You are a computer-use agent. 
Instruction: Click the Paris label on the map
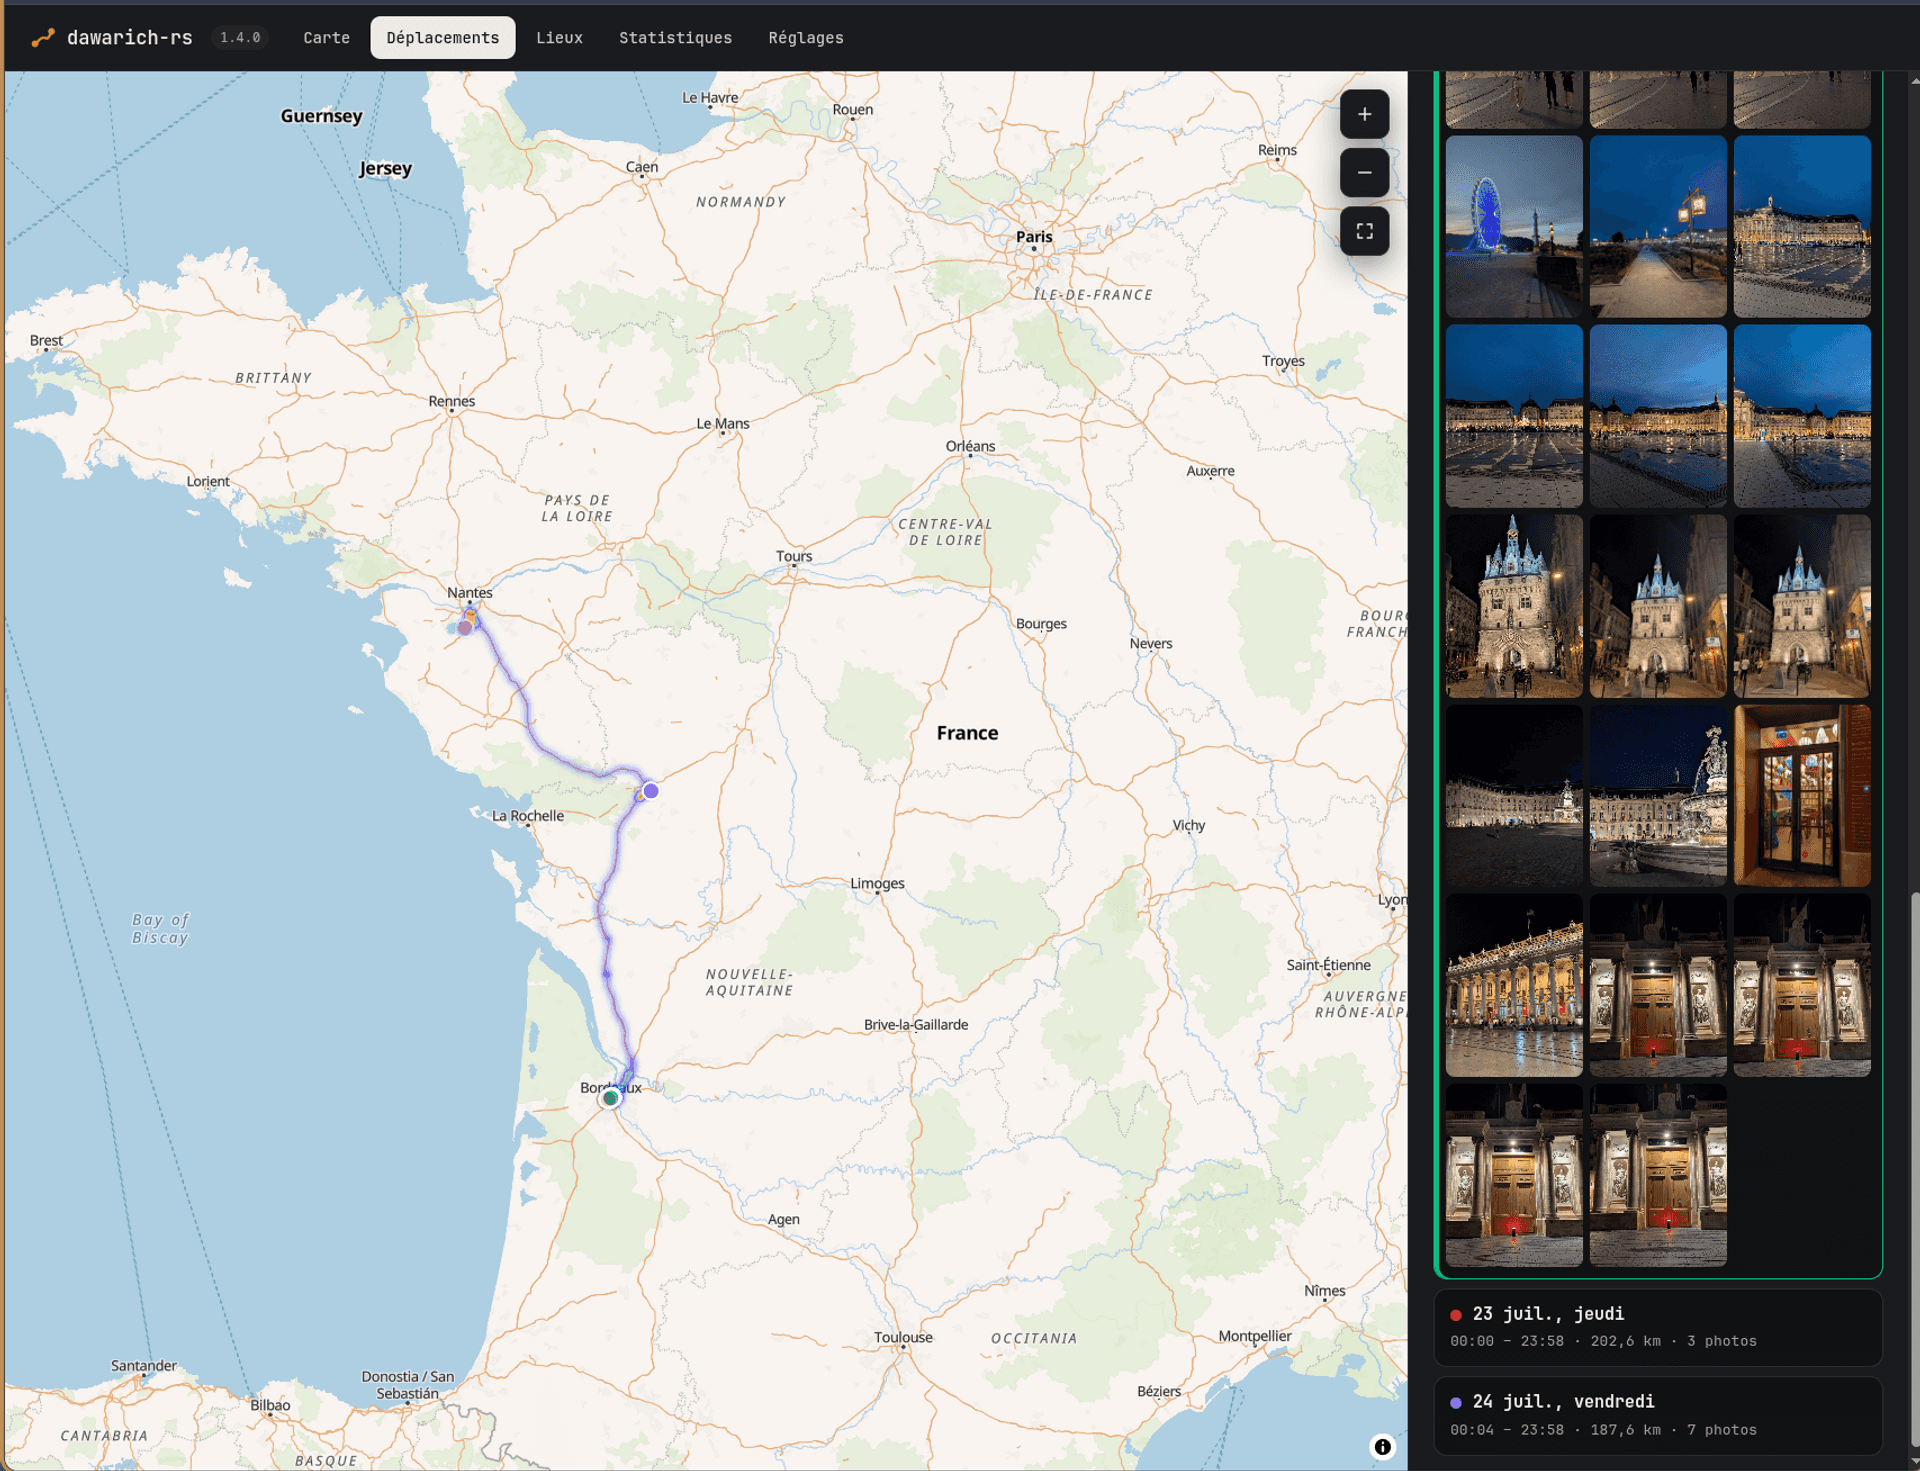point(1034,237)
